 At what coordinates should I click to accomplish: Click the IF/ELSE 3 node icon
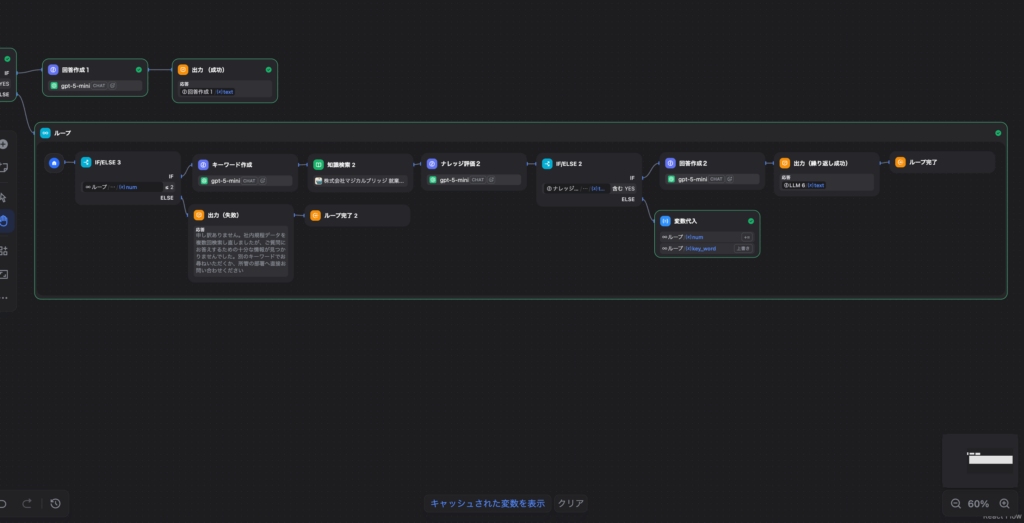86,162
